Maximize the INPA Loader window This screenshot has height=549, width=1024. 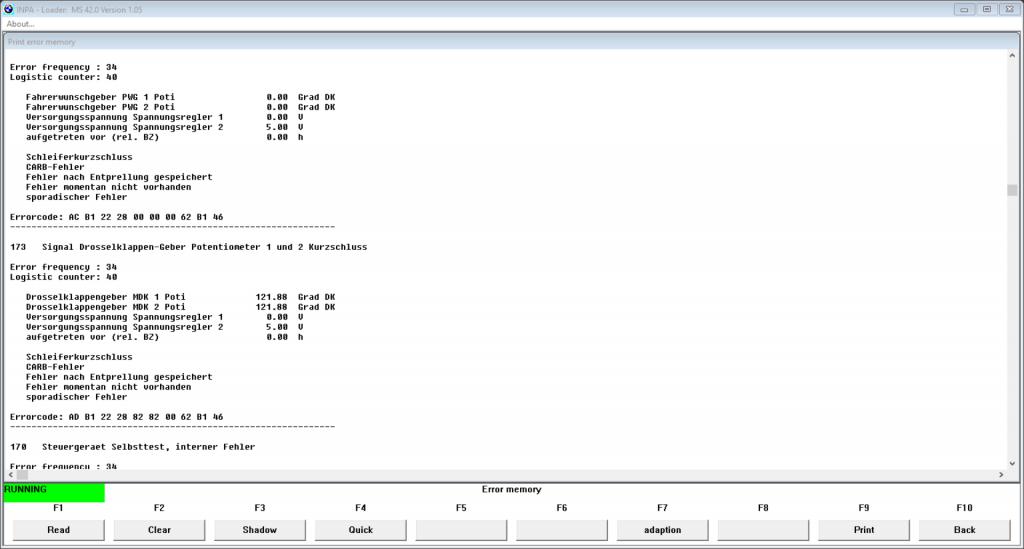(x=986, y=9)
